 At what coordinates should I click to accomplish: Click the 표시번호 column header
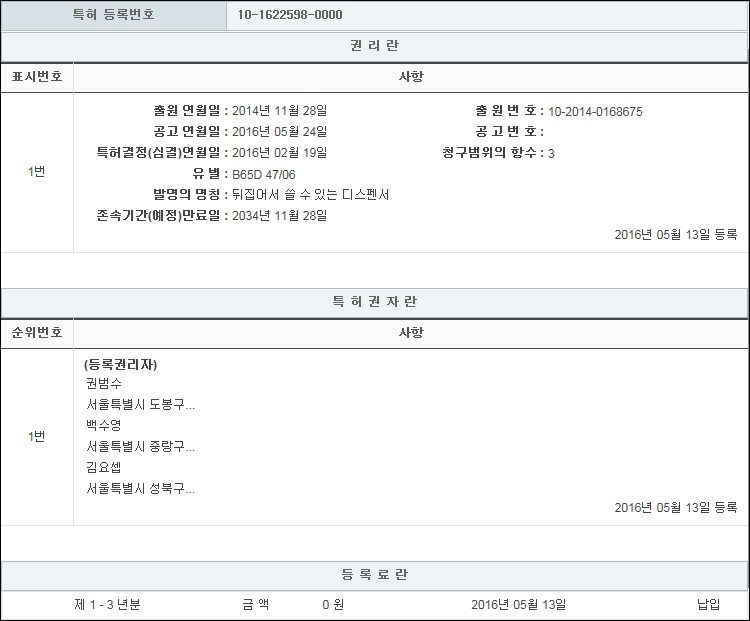(37, 77)
